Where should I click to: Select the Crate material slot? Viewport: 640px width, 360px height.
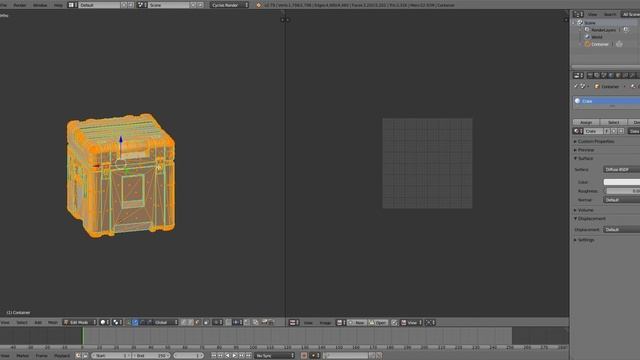(x=607, y=101)
